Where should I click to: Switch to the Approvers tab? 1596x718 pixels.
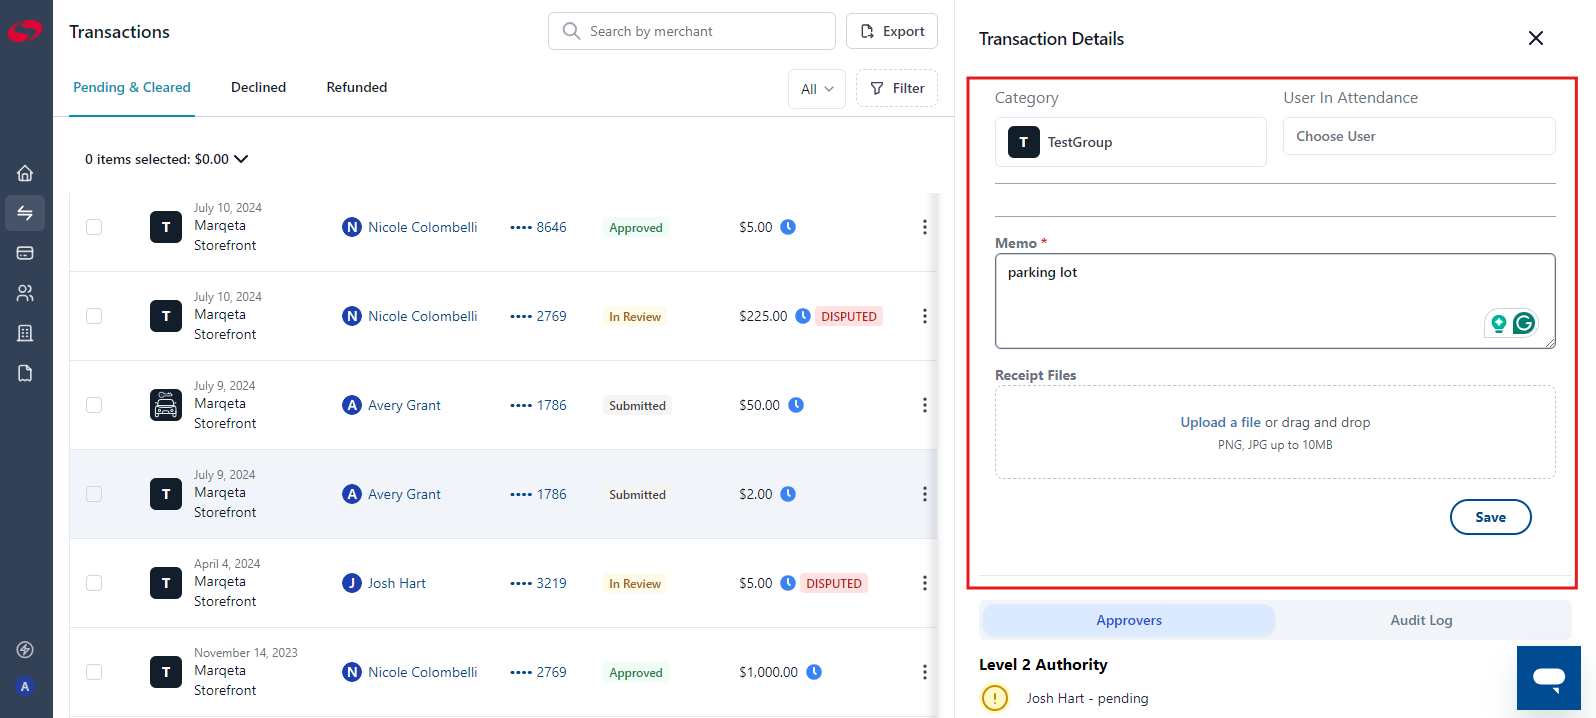[1129, 620]
